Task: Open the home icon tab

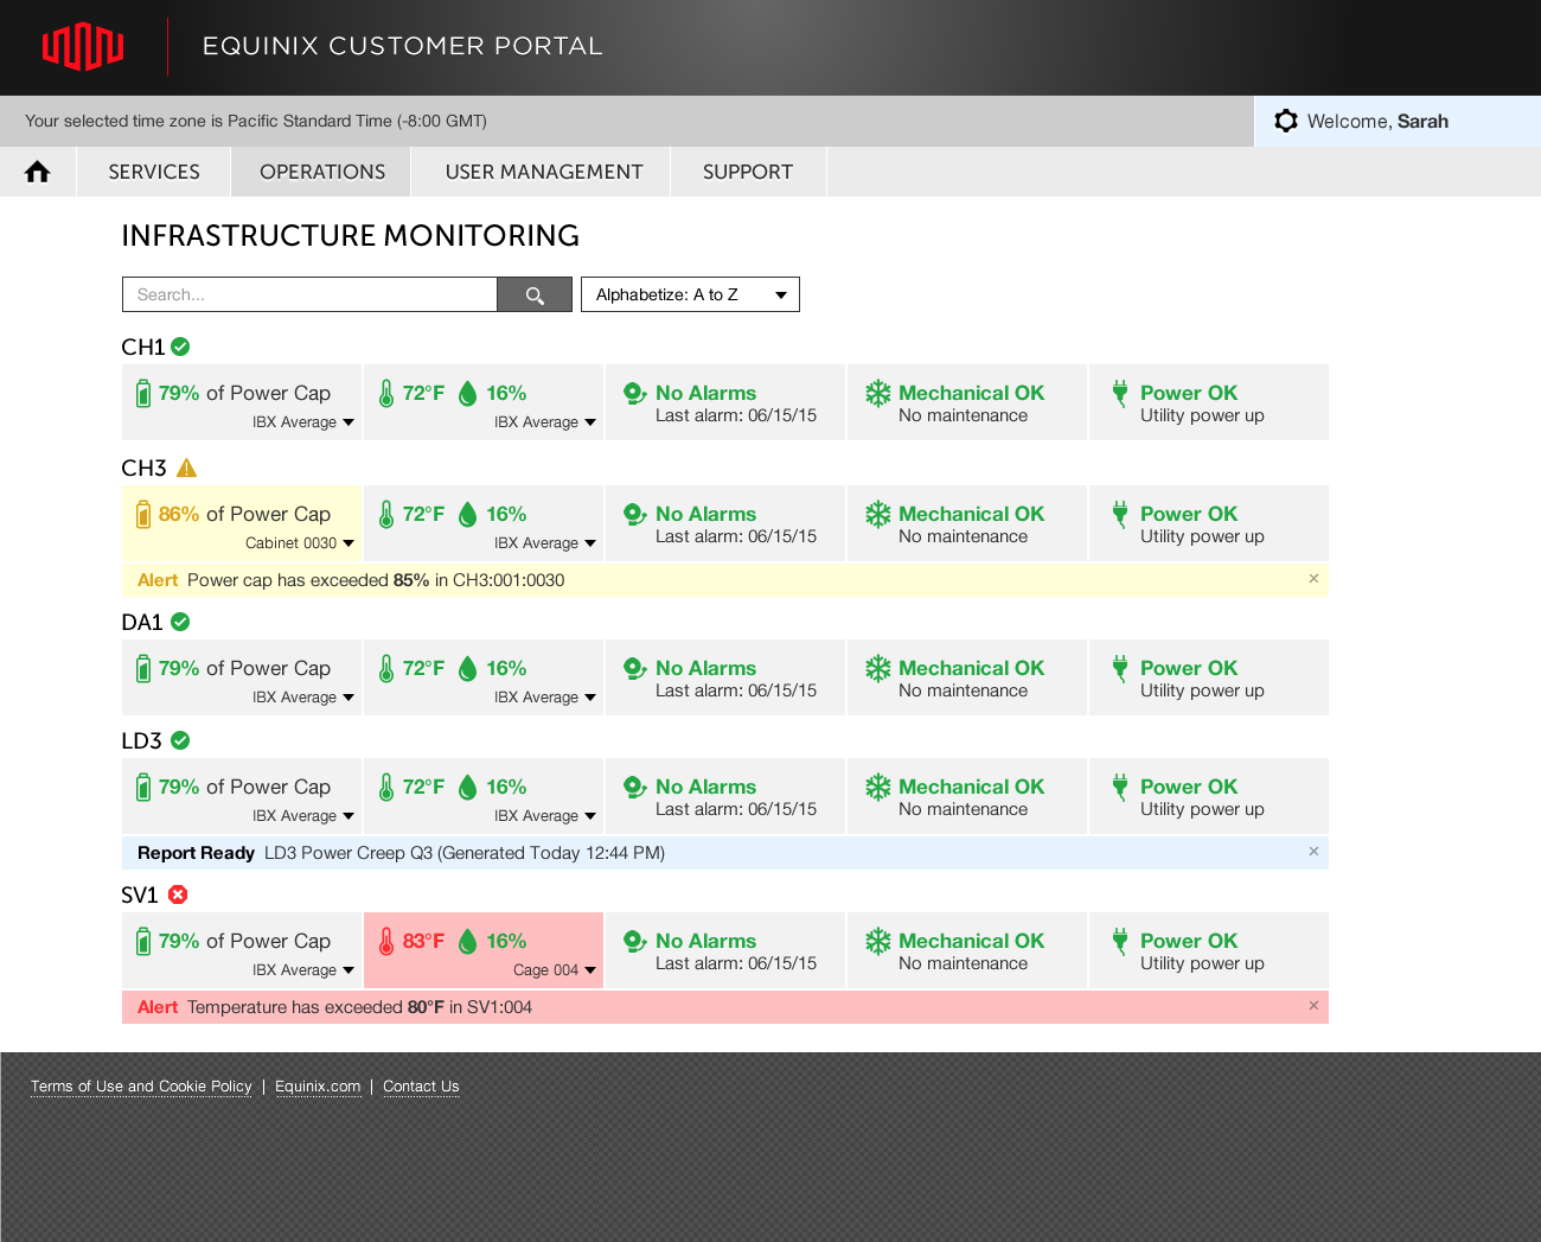Action: (38, 172)
